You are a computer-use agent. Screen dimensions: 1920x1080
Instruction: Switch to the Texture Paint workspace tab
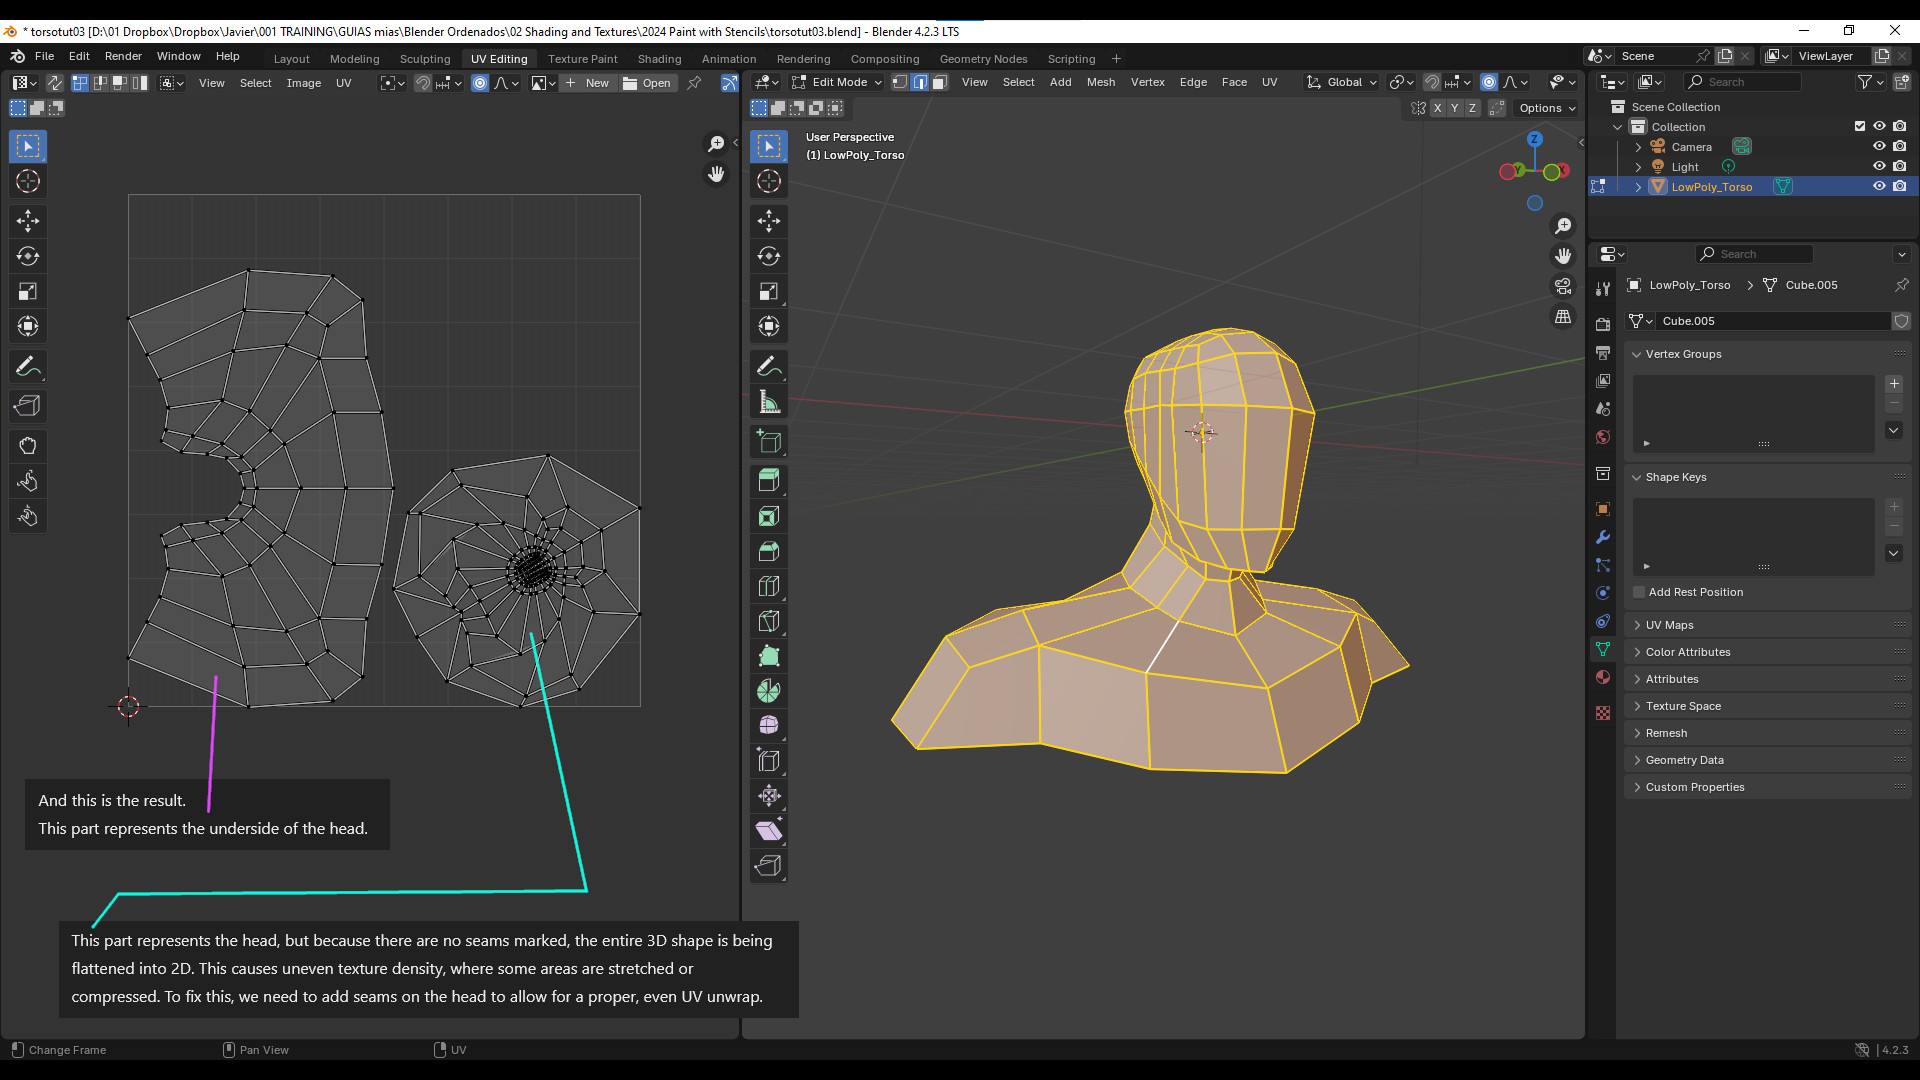click(x=582, y=59)
